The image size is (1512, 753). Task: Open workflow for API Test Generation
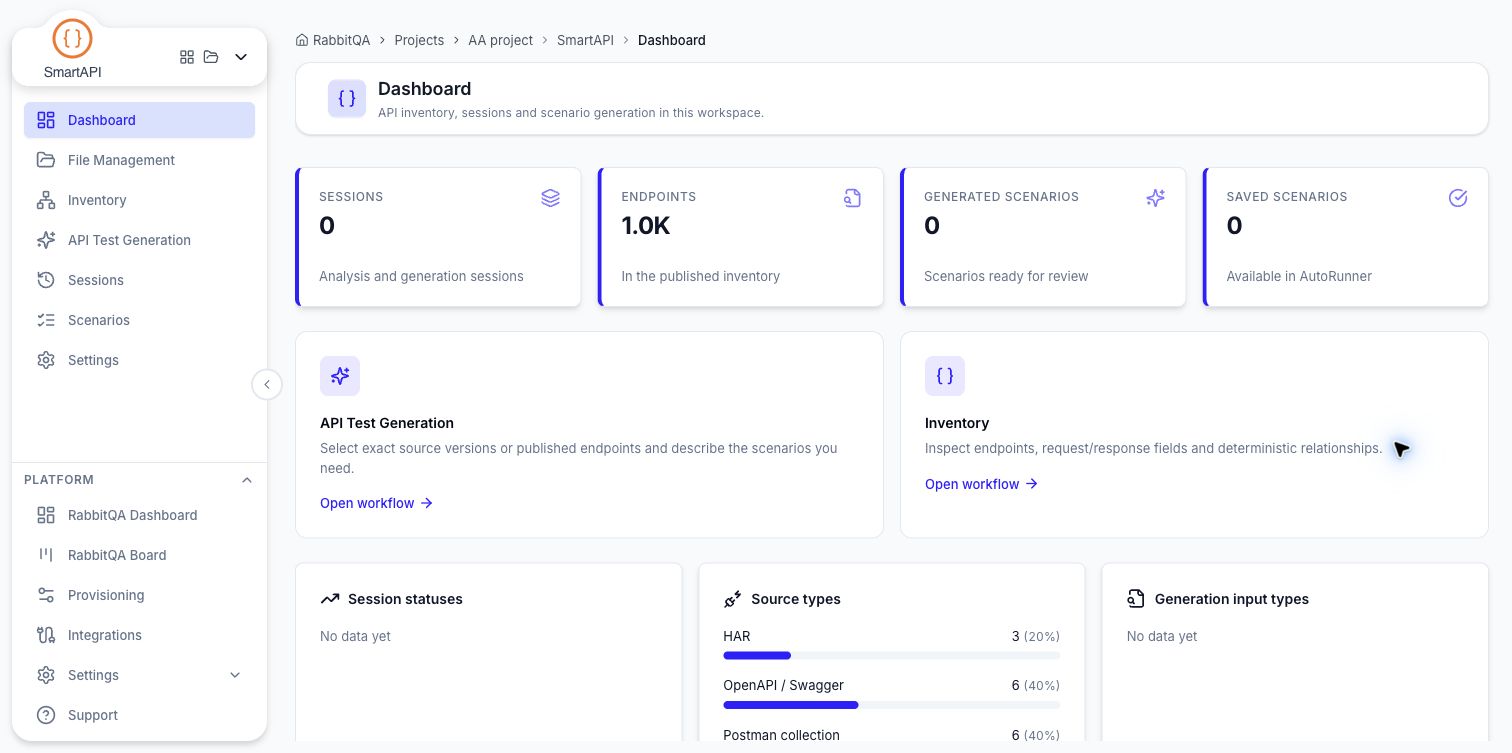[376, 503]
